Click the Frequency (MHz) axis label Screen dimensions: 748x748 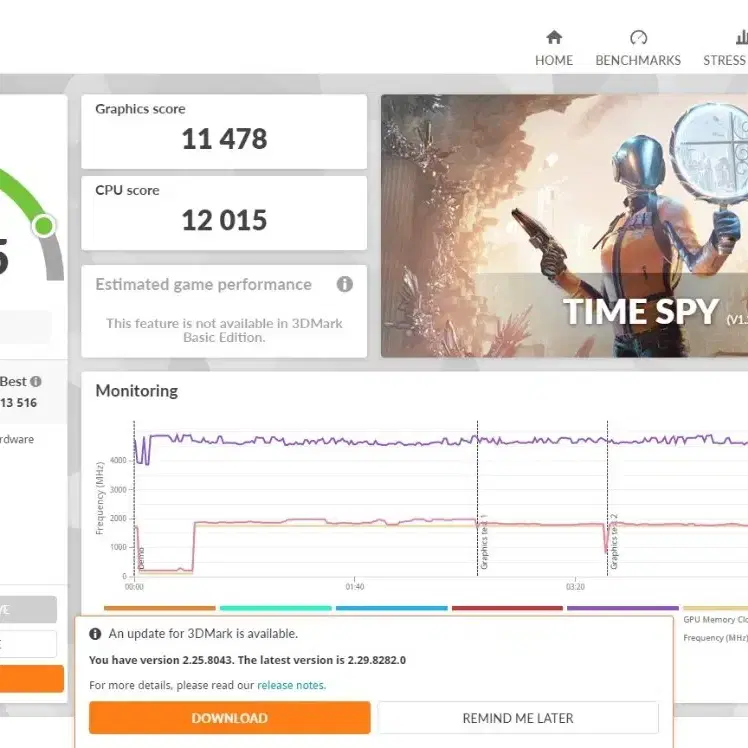(100, 498)
